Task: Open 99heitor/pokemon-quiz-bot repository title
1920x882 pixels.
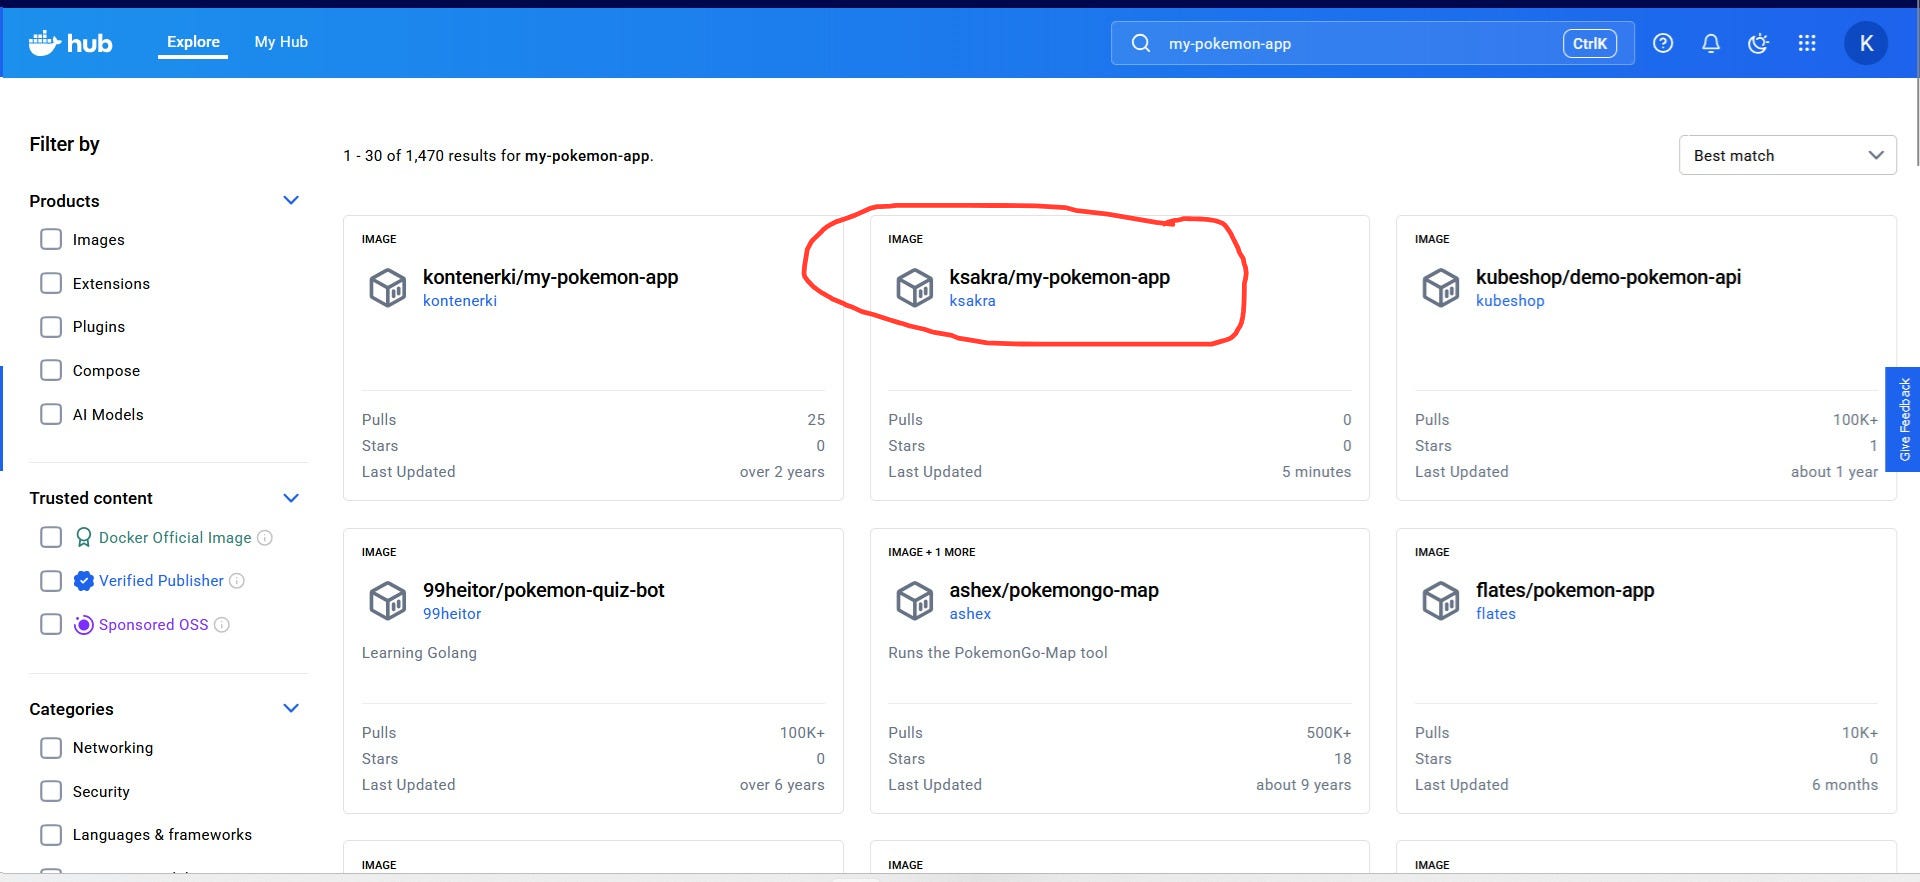Action: tap(543, 590)
